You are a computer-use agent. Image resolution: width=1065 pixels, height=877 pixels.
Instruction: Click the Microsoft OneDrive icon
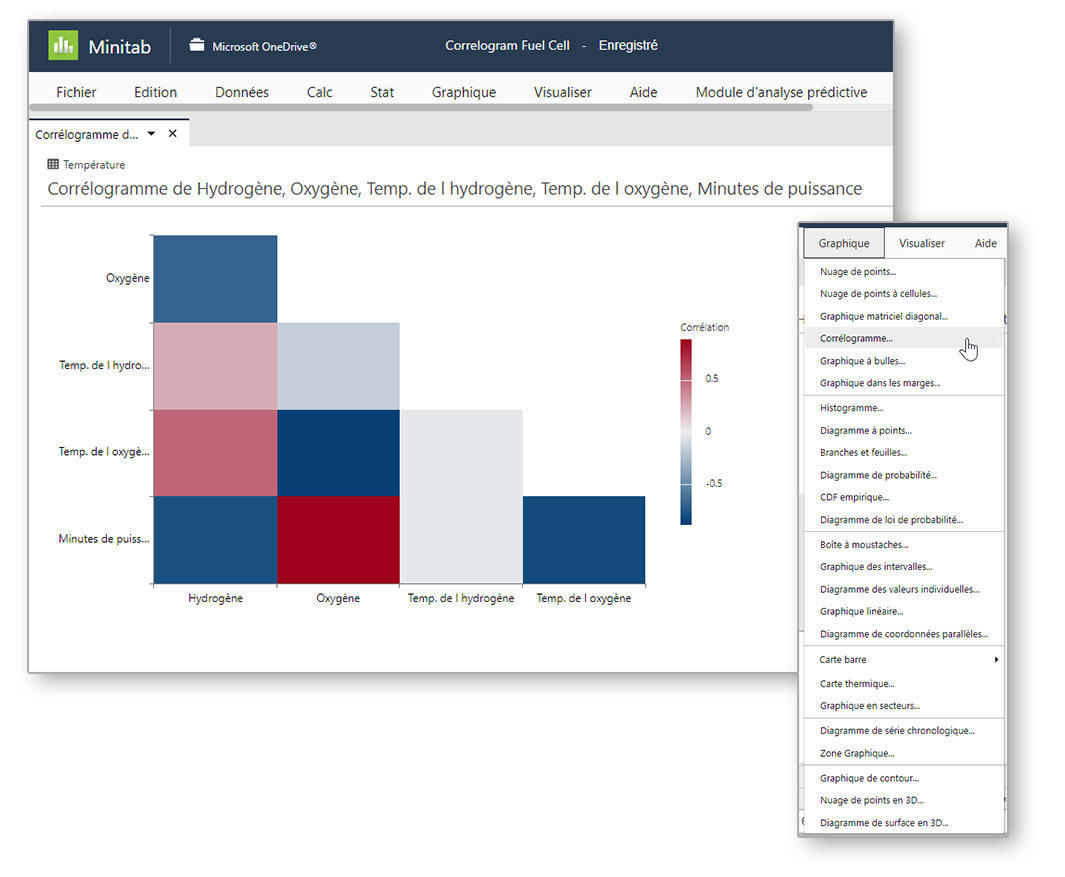click(197, 46)
